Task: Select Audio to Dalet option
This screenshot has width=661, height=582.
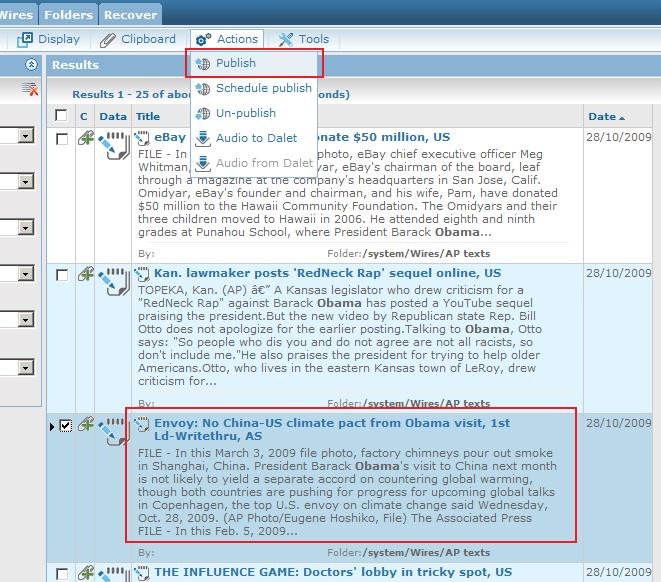Action: coord(254,138)
